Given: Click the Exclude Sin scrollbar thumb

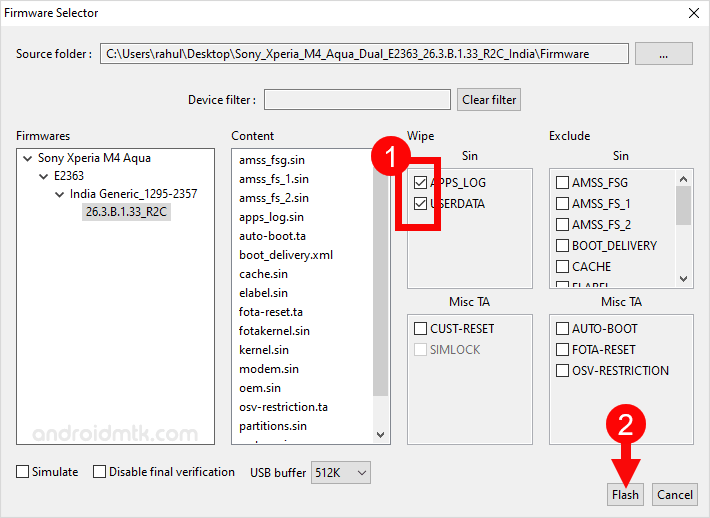Looking at the screenshot, I should [x=684, y=206].
